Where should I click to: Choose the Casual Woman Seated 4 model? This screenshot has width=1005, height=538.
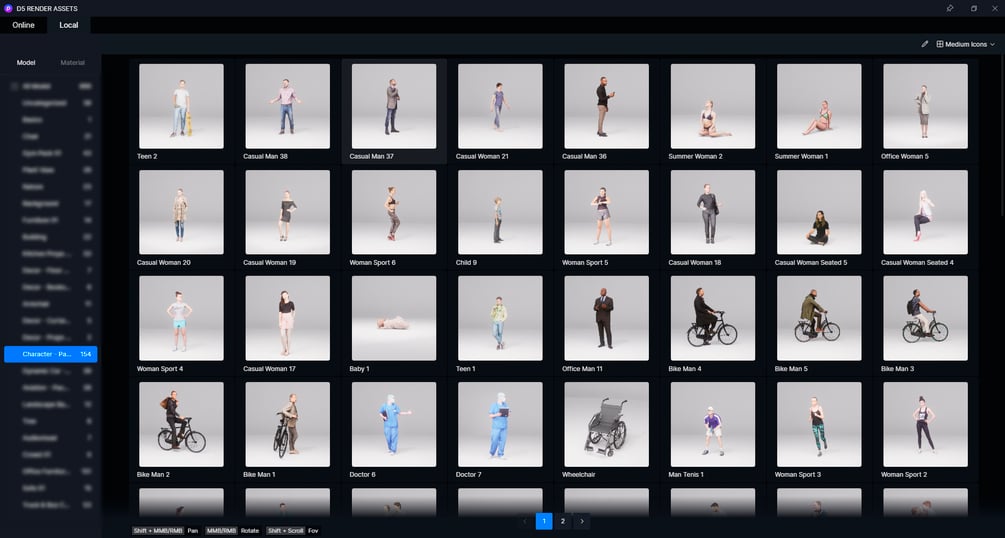(926, 212)
